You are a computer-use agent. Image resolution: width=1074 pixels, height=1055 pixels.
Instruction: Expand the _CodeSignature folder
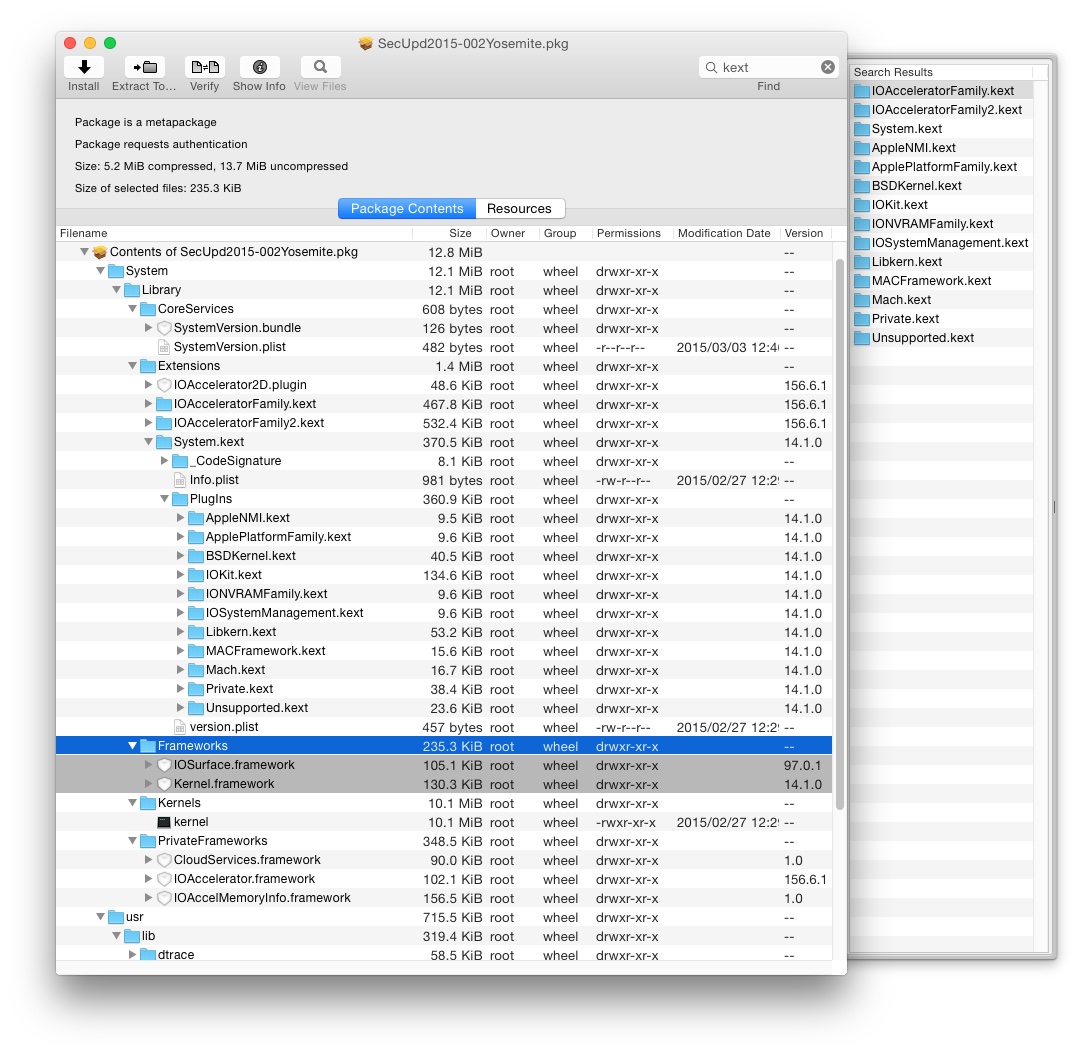164,460
